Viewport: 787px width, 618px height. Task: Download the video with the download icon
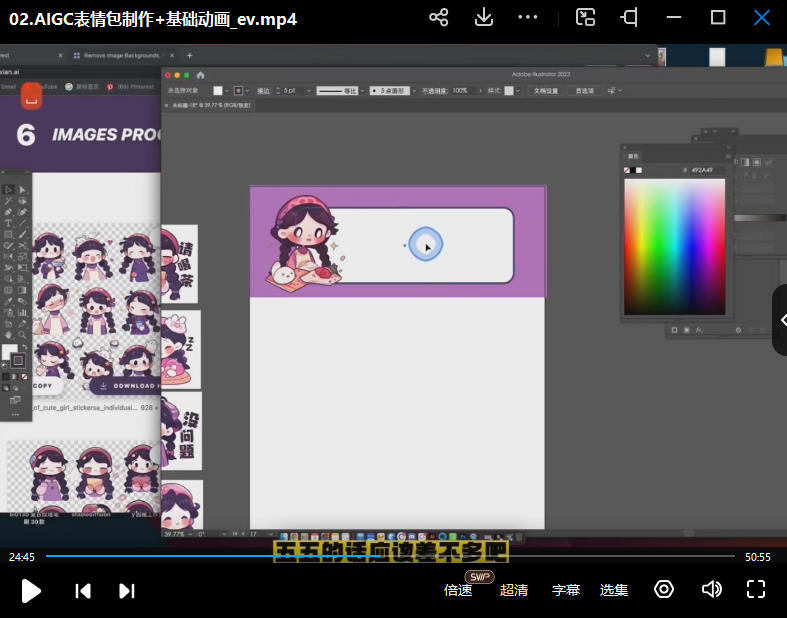pos(484,18)
